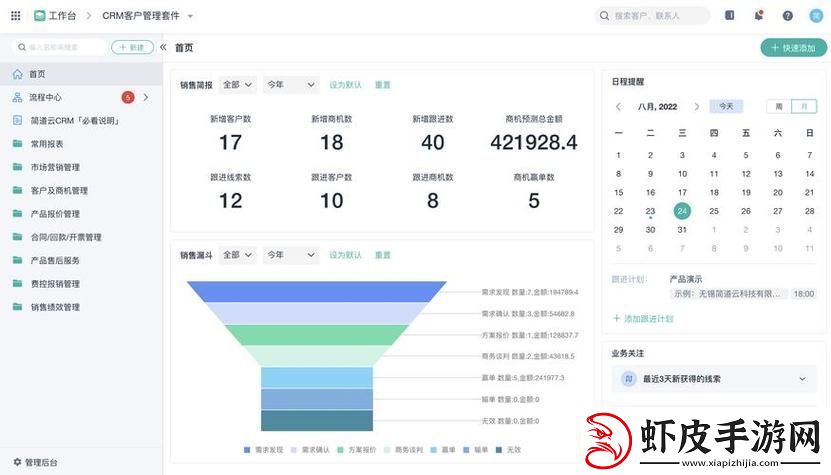Click 设为默认 link in 销售简报
831x475 pixels.
(346, 85)
